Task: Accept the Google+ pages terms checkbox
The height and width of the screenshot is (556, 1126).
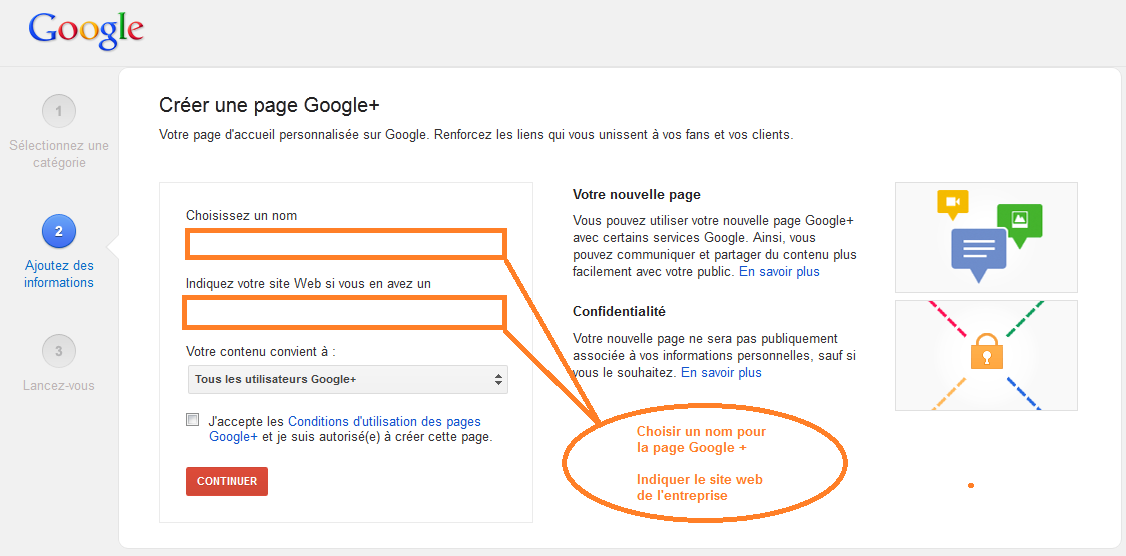Action: (193, 420)
